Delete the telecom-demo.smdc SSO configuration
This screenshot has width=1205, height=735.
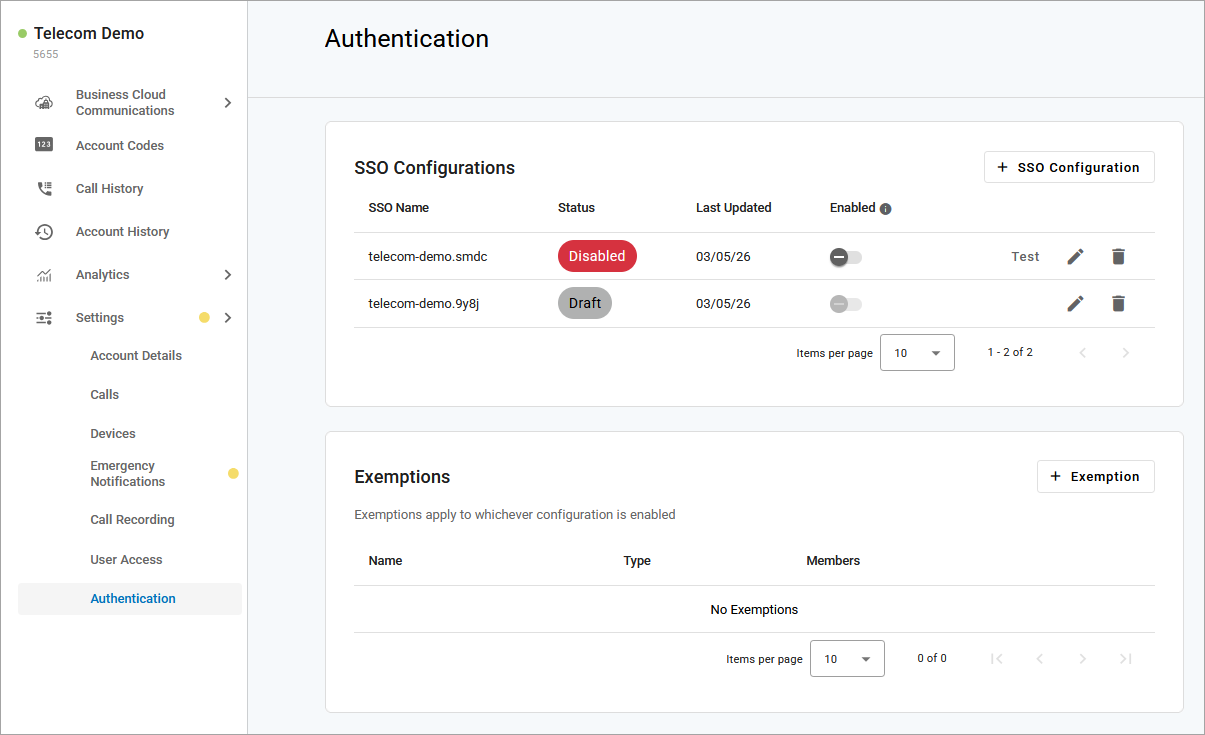pyautogui.click(x=1118, y=257)
